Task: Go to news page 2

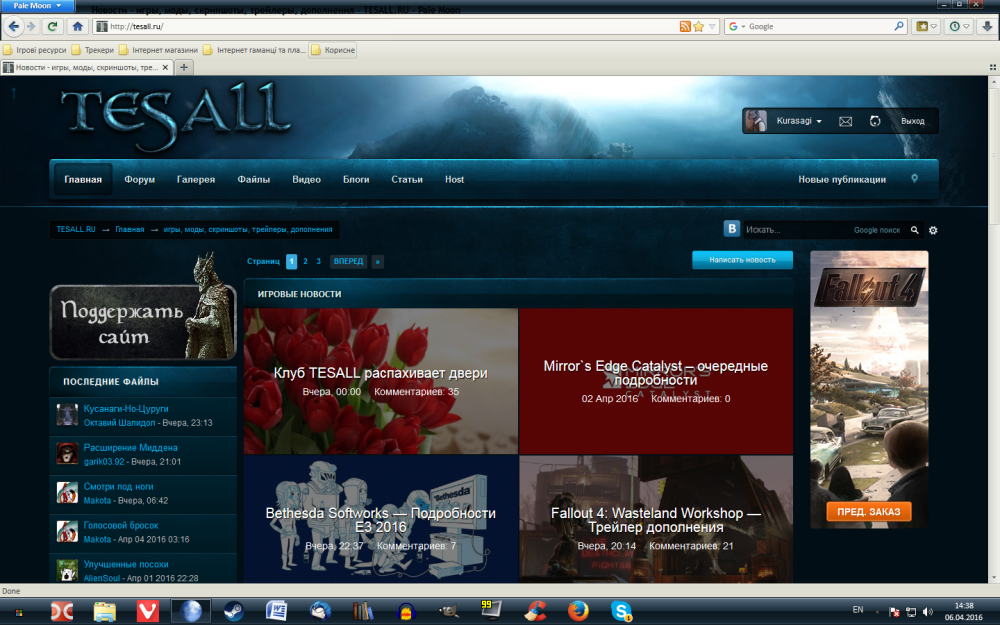Action: [305, 261]
